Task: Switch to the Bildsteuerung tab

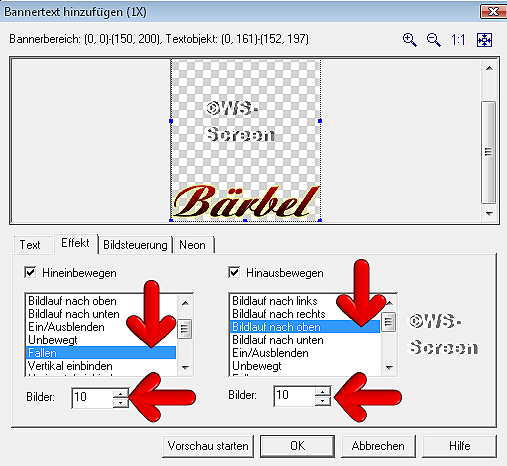Action: (135, 245)
